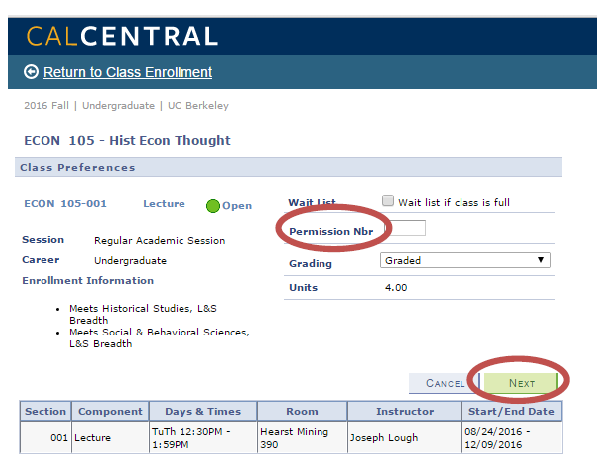Click the Class Preferences section header
This screenshot has height=468, width=615.
pos(288,168)
